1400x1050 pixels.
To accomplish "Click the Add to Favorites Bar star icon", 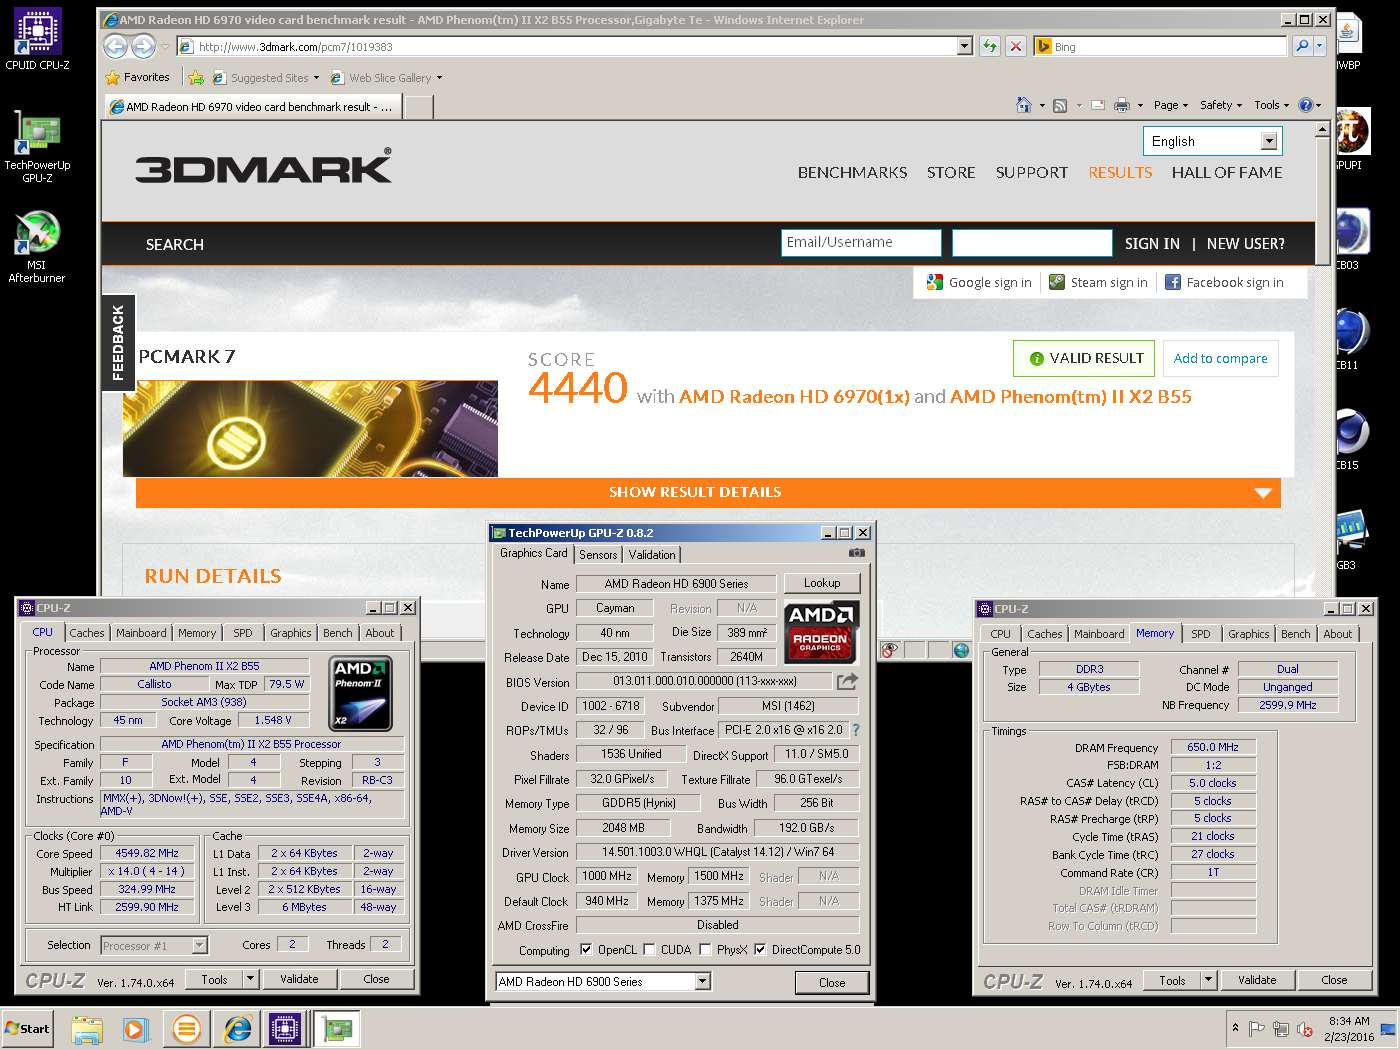I will [x=196, y=78].
